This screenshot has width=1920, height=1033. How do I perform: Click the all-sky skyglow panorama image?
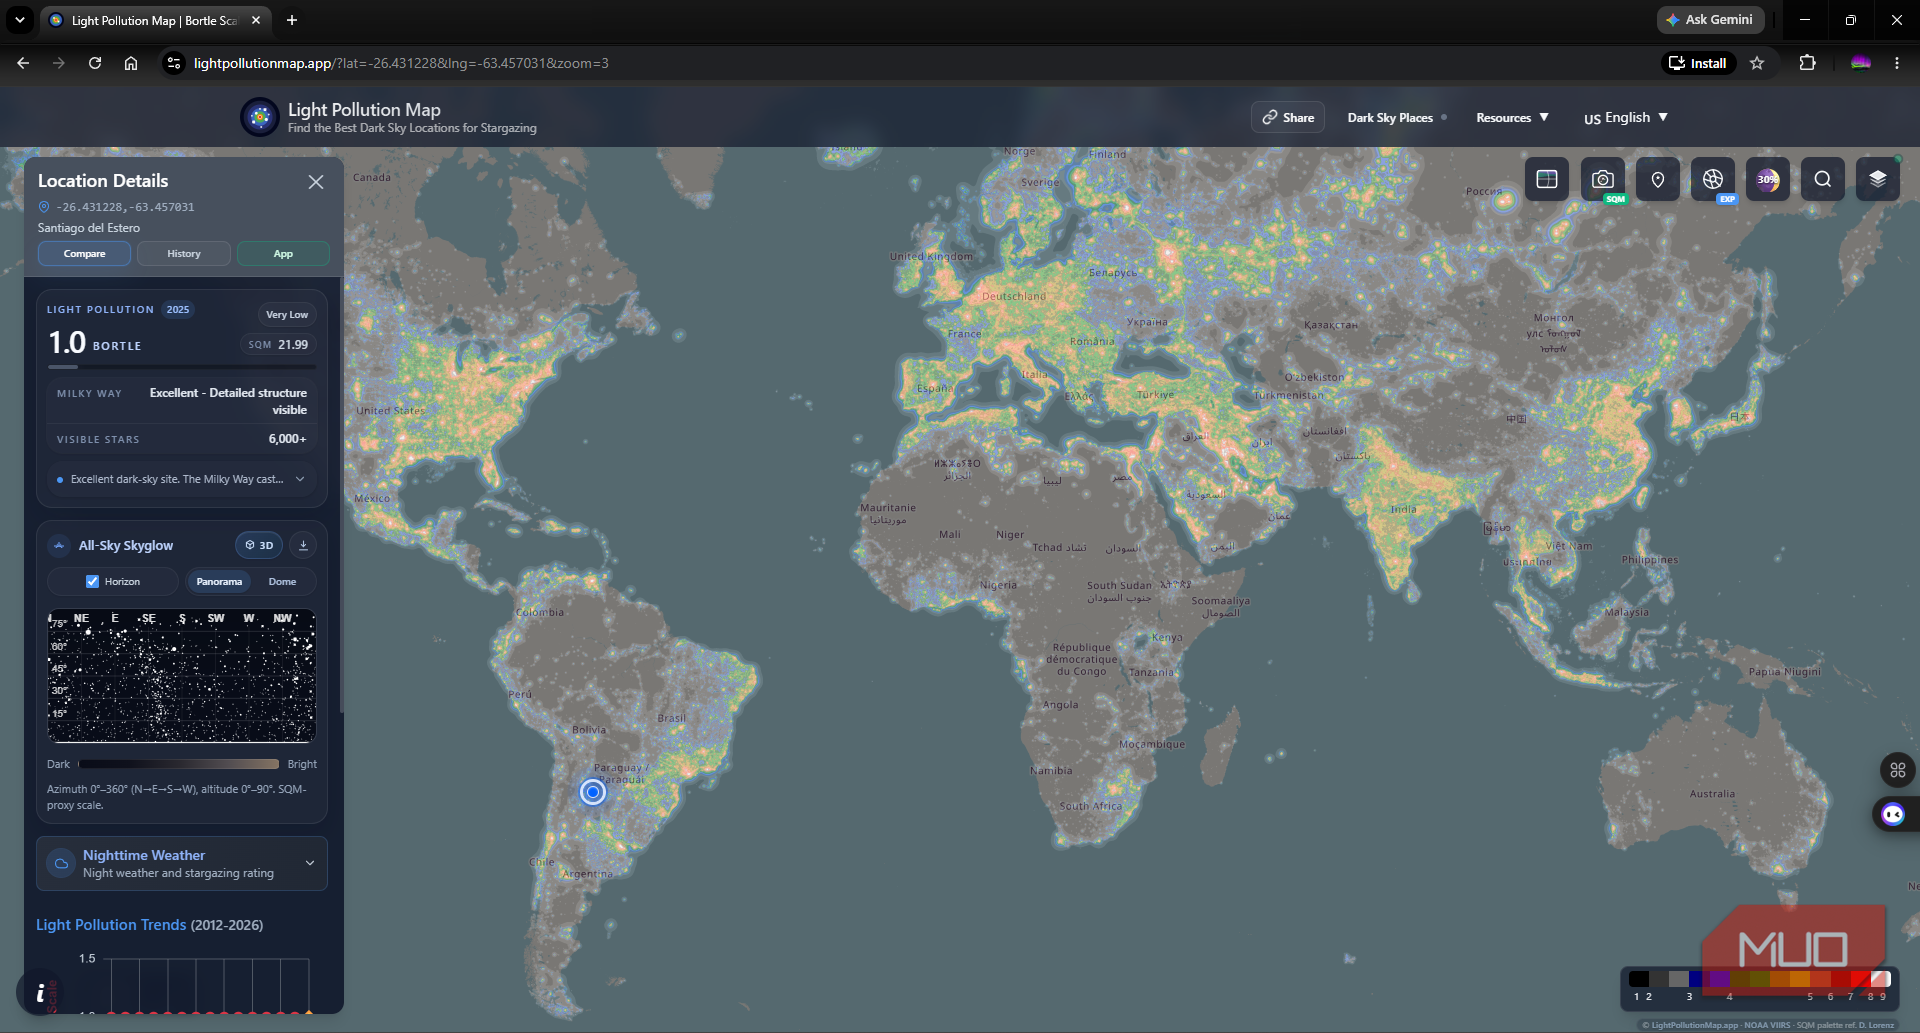182,676
